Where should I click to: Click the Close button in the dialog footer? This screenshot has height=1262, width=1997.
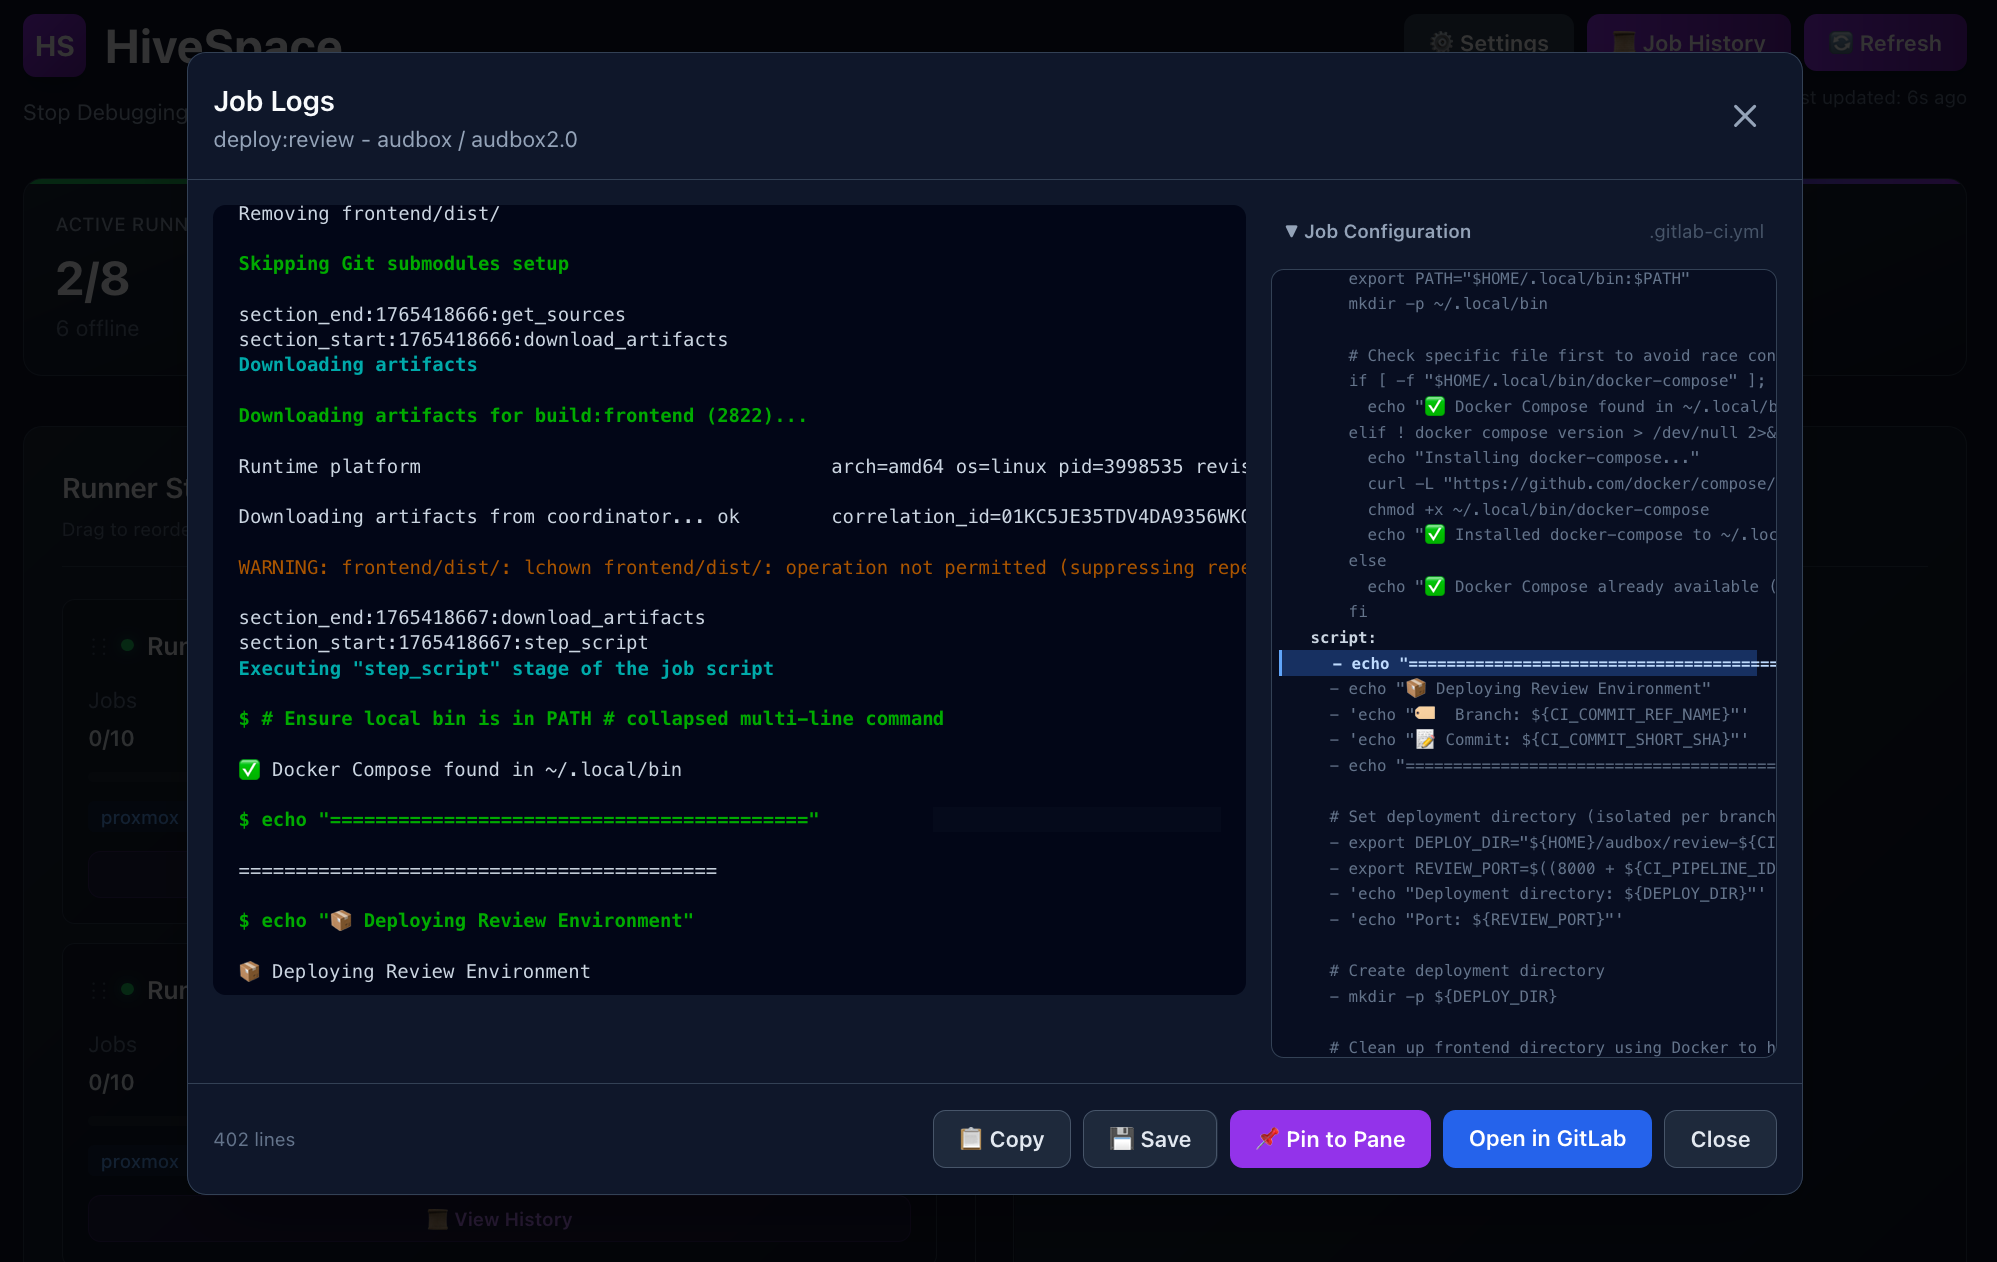[1719, 1139]
